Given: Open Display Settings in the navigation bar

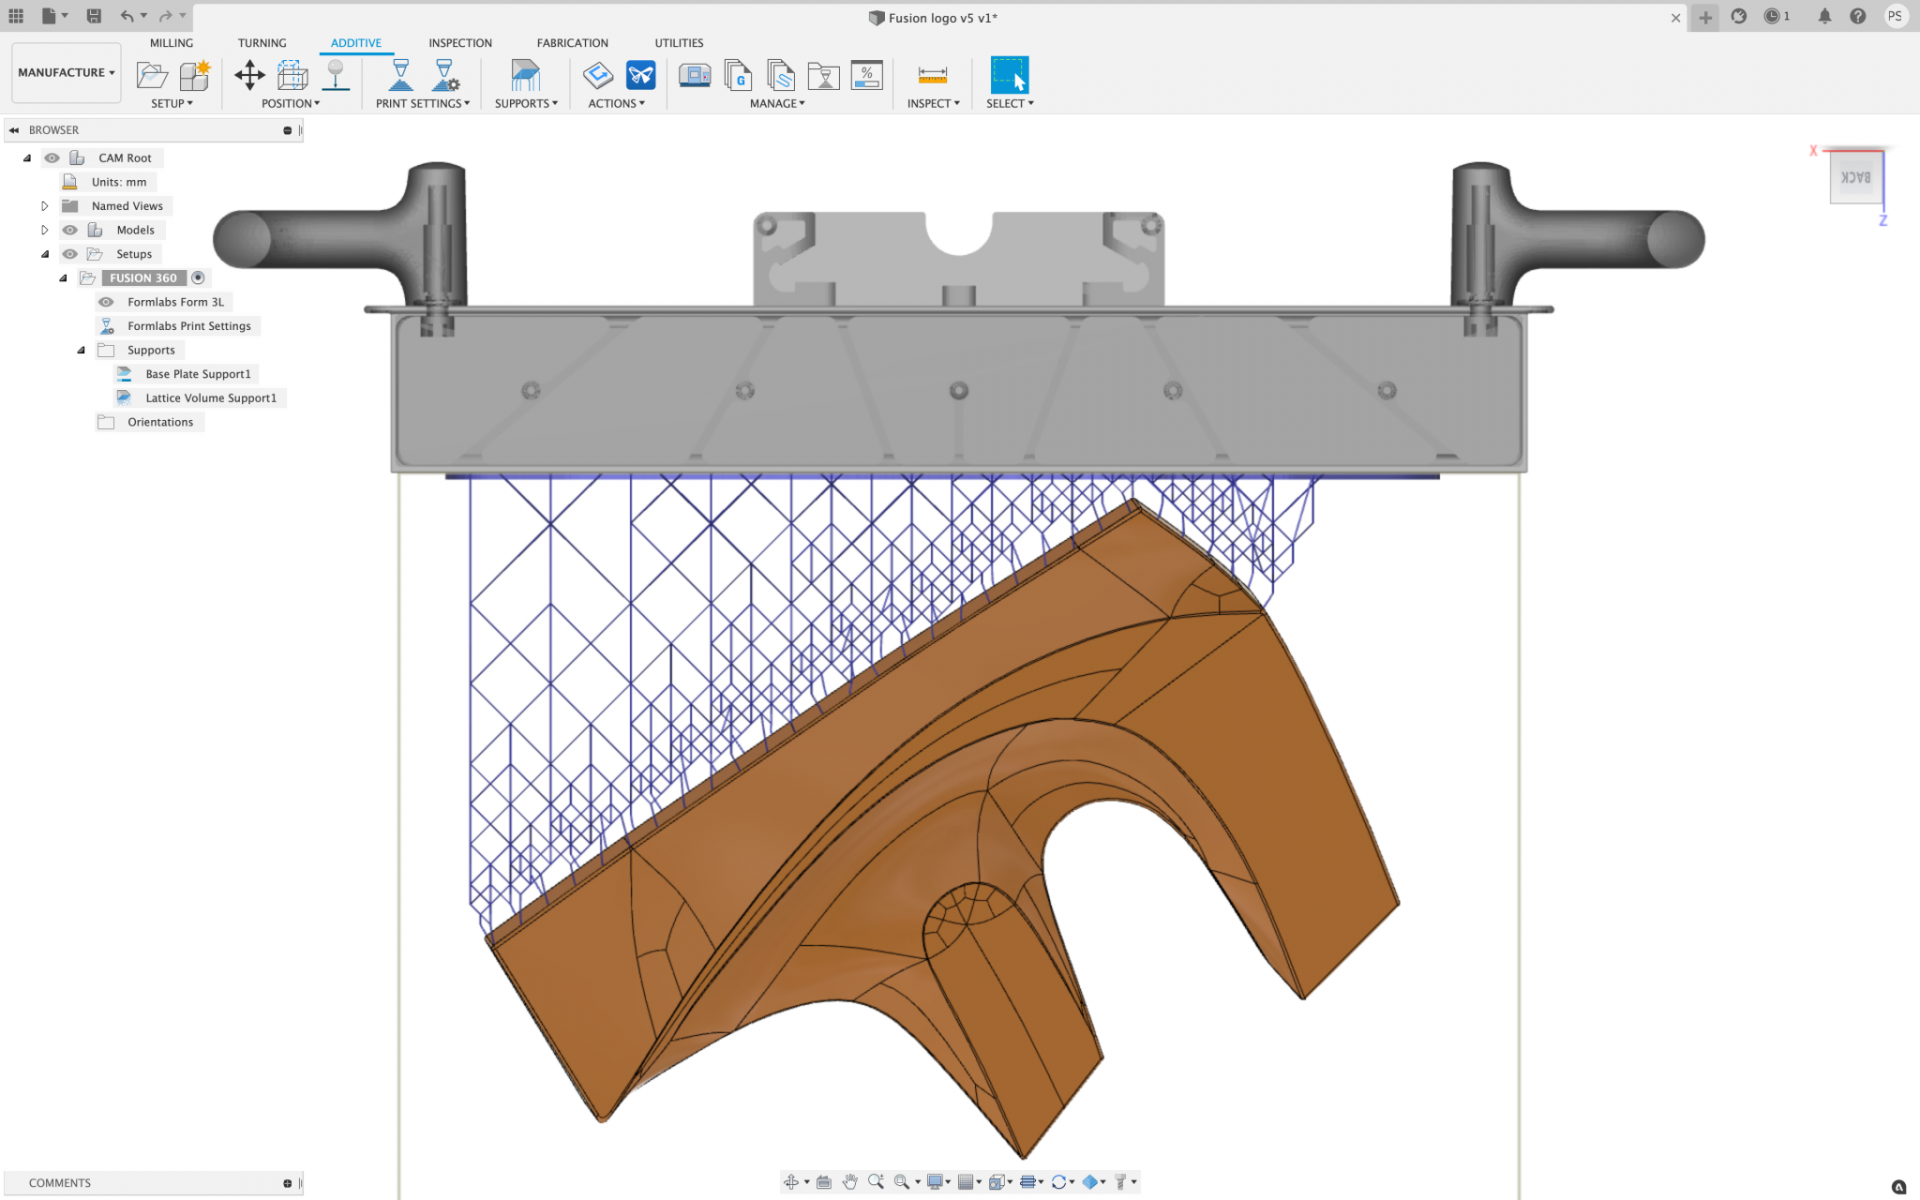Looking at the screenshot, I should pos(934,1181).
